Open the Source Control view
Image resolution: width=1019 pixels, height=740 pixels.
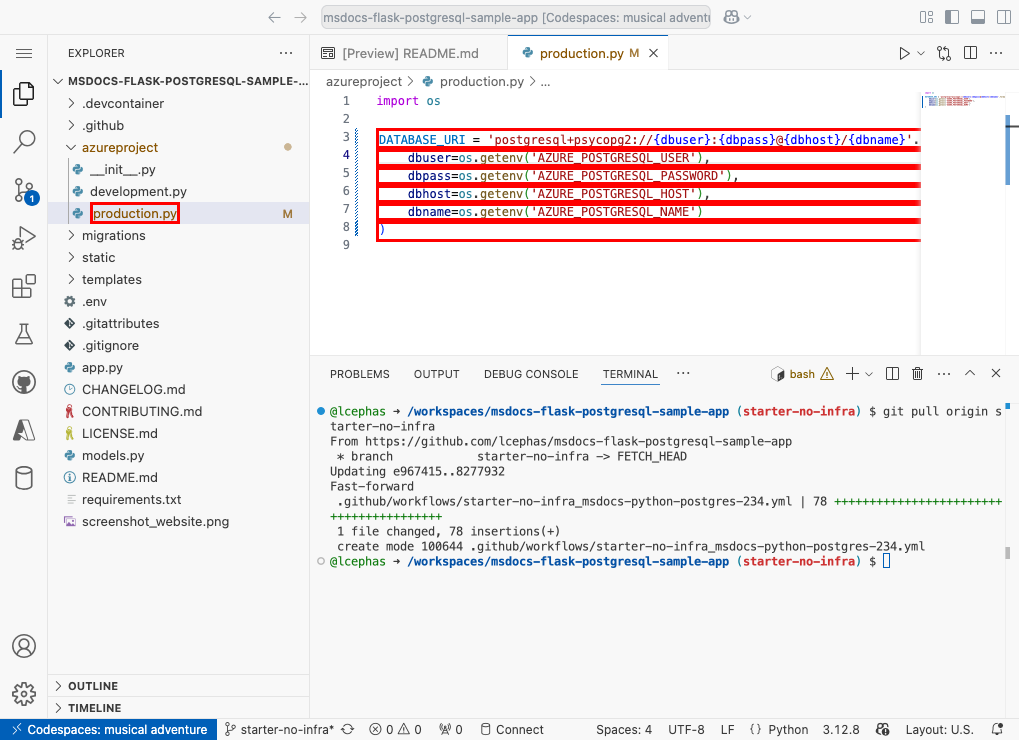pos(24,190)
